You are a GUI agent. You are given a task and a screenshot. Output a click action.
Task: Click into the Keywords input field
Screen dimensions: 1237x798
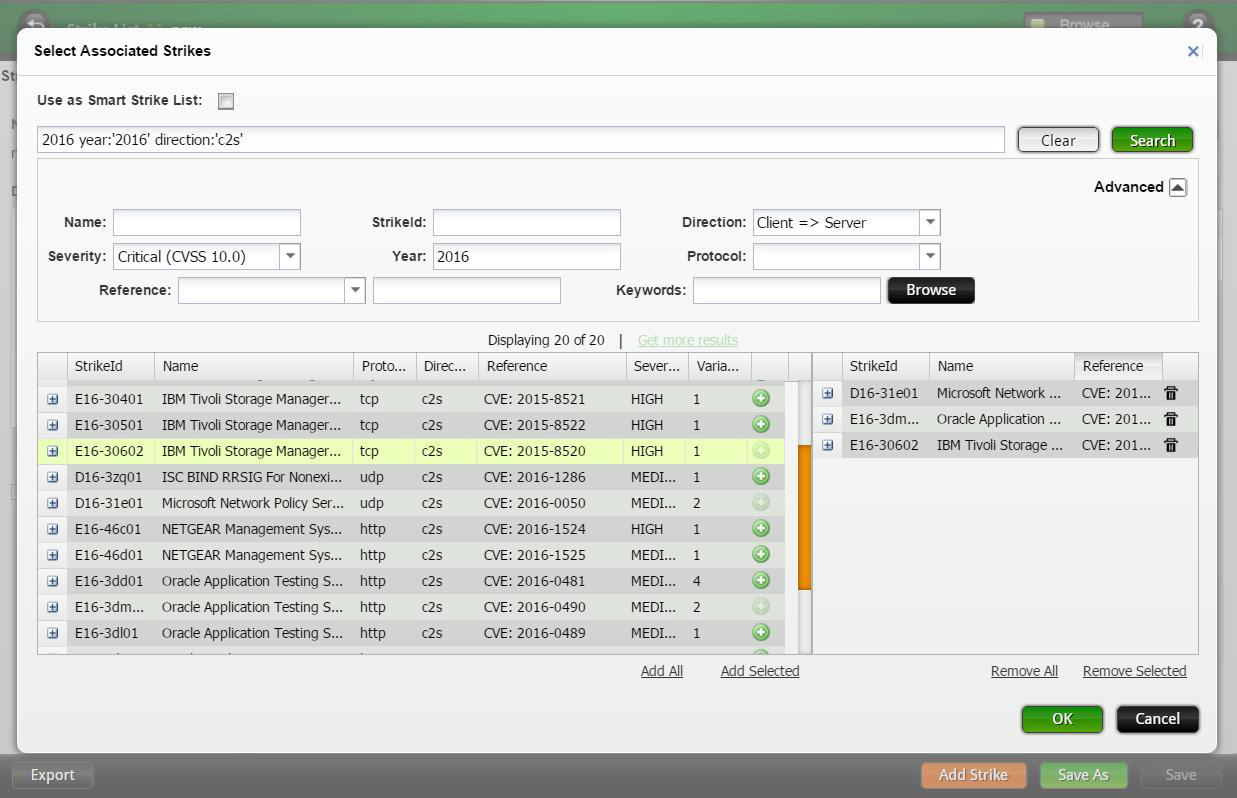[x=786, y=290]
